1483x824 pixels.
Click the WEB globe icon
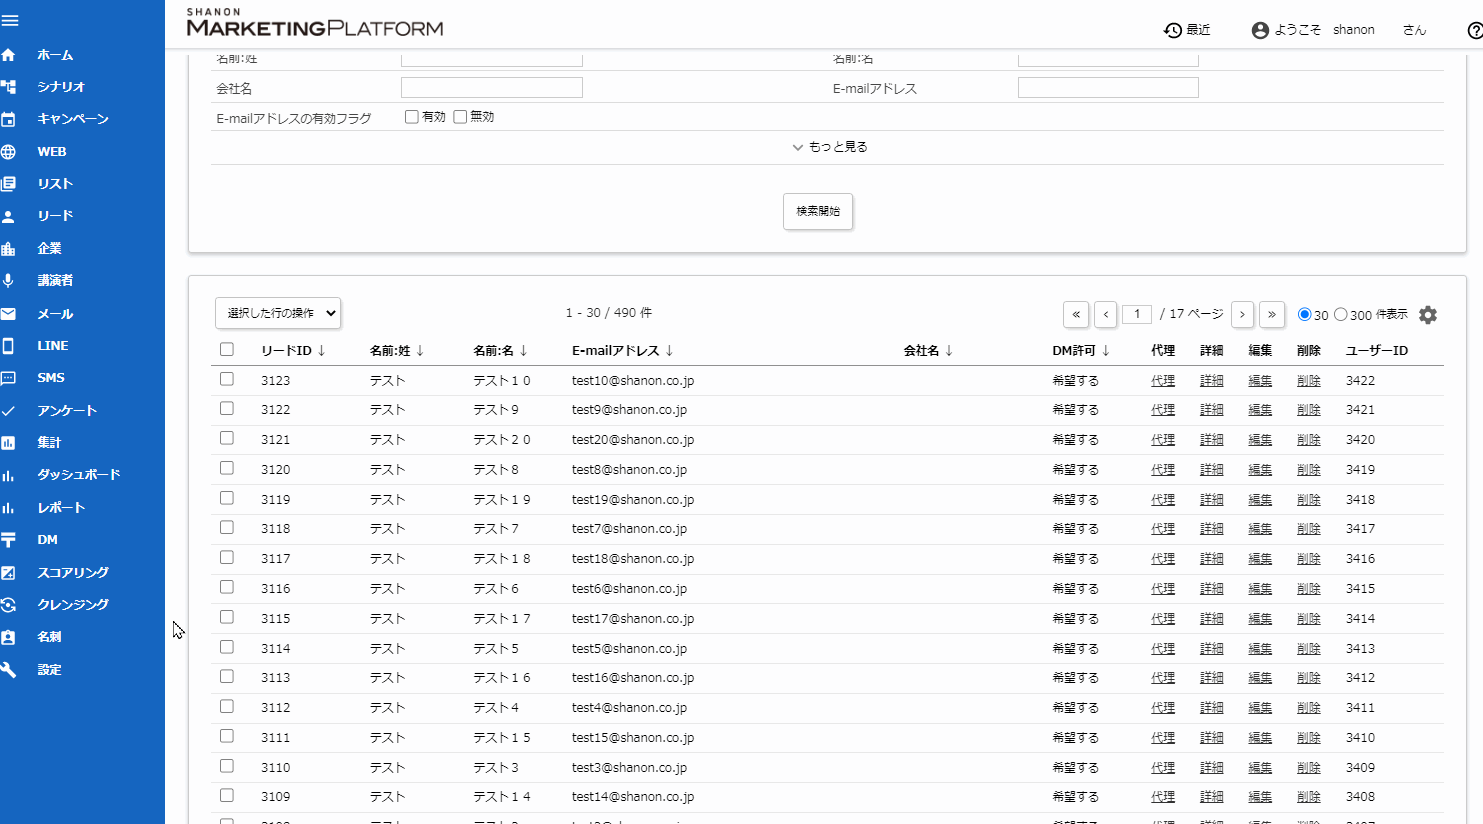(x=8, y=152)
